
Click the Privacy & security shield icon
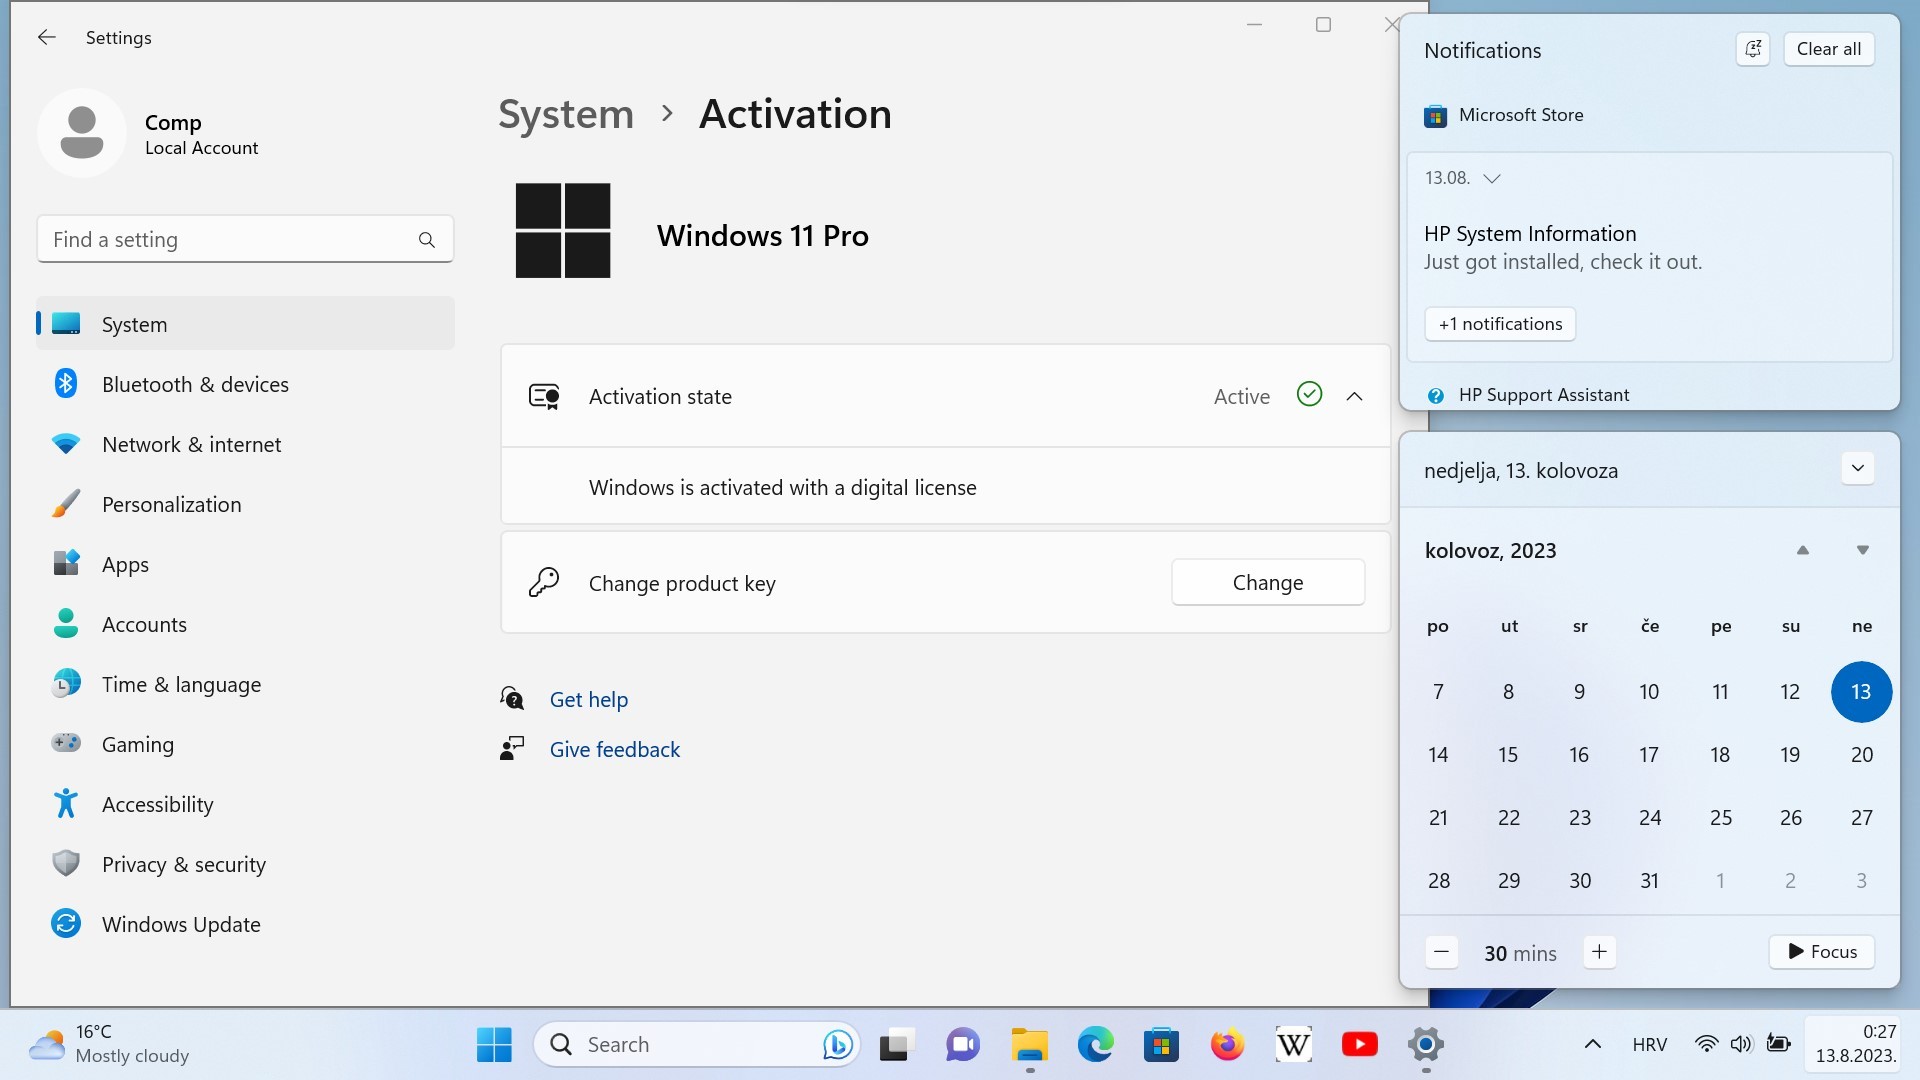66,864
